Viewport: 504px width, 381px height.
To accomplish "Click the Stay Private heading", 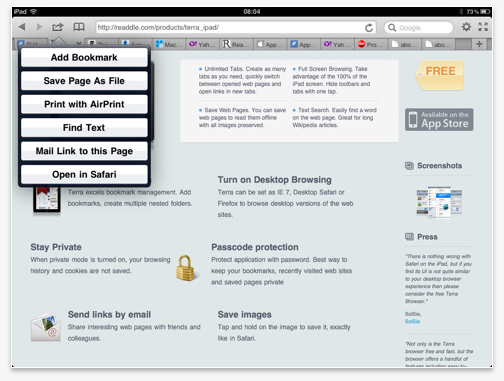I will point(56,247).
